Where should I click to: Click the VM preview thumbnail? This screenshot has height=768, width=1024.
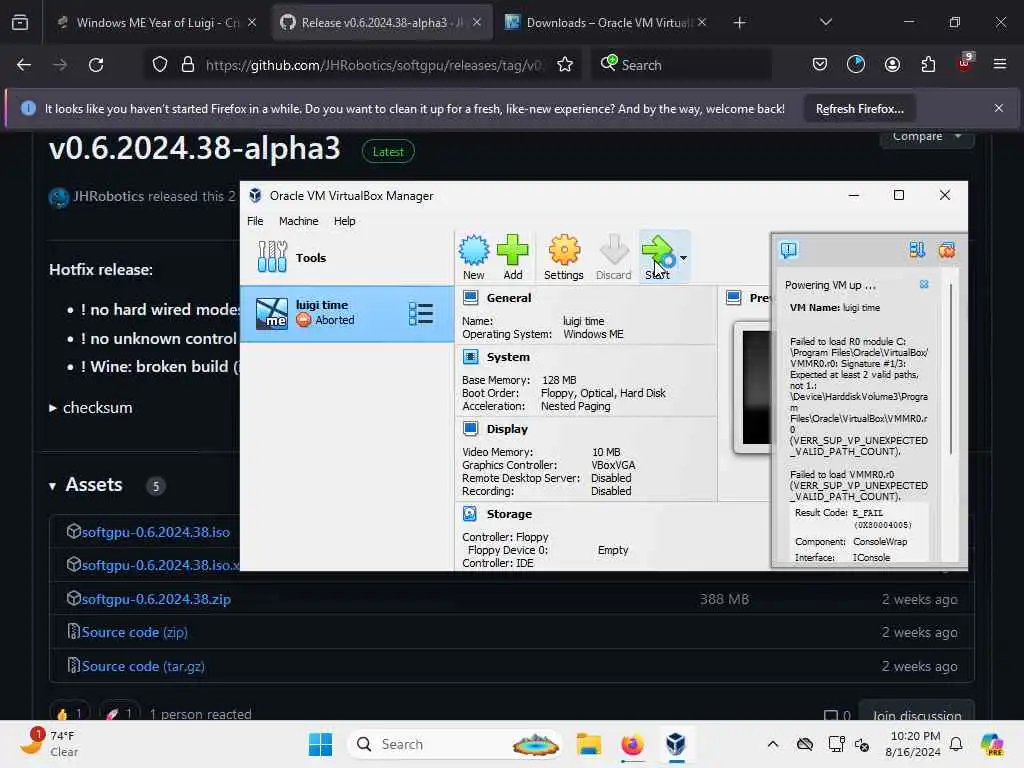coord(752,387)
